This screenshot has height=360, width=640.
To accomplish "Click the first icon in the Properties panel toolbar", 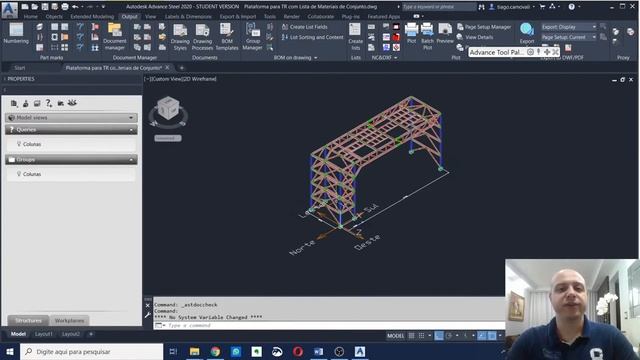I will 14,103.
